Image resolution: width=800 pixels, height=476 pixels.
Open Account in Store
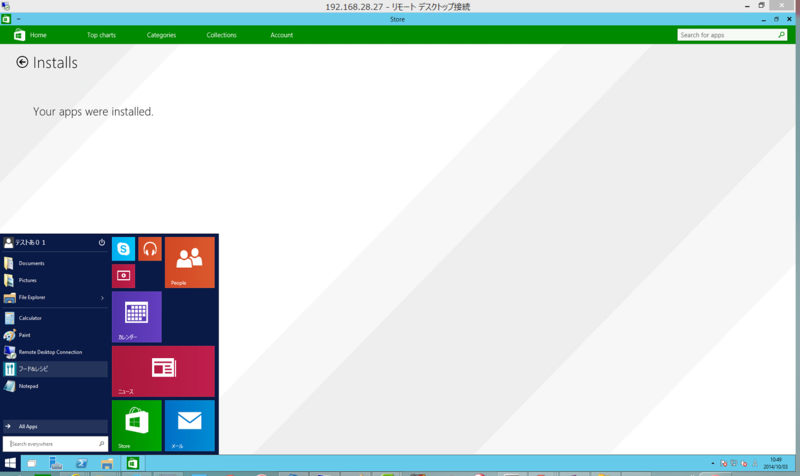tap(282, 35)
